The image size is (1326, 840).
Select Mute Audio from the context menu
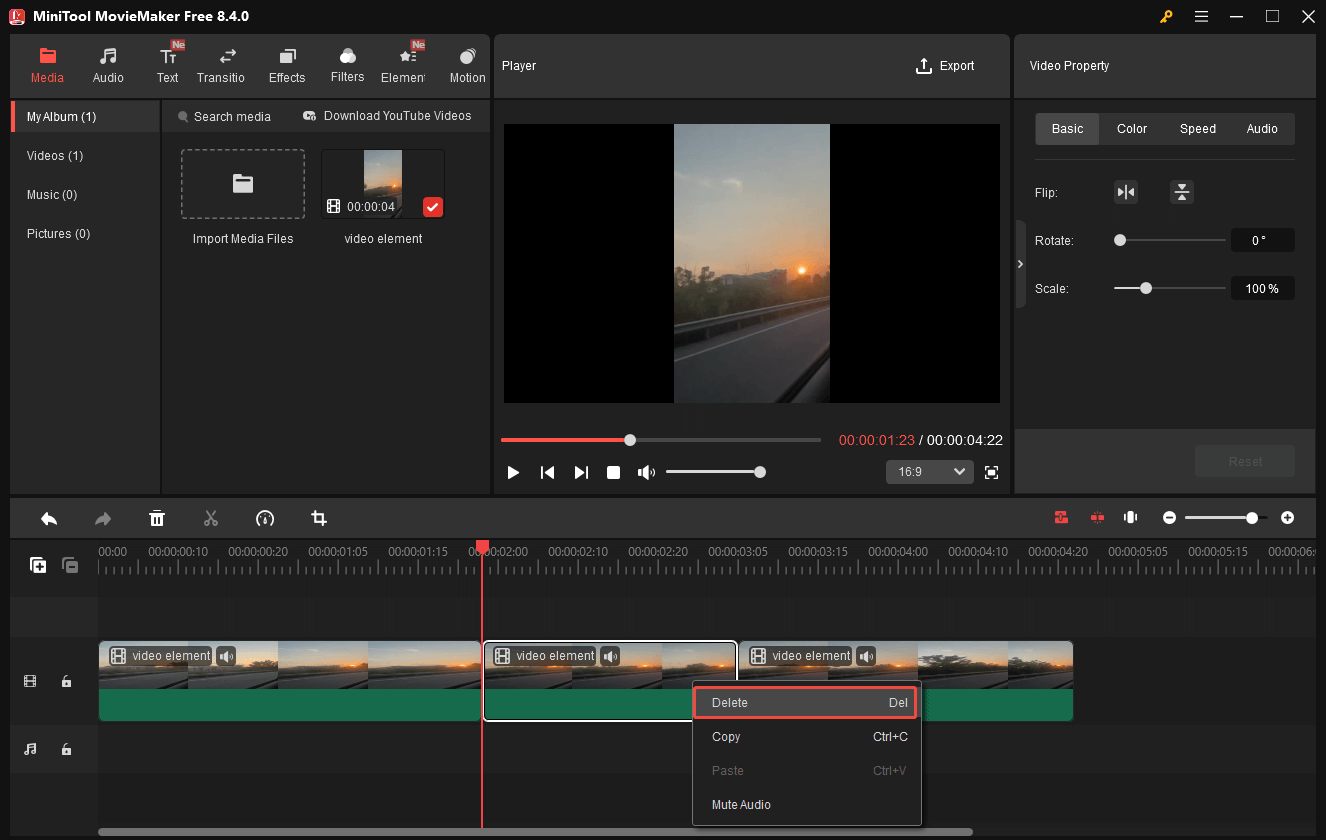click(x=741, y=804)
